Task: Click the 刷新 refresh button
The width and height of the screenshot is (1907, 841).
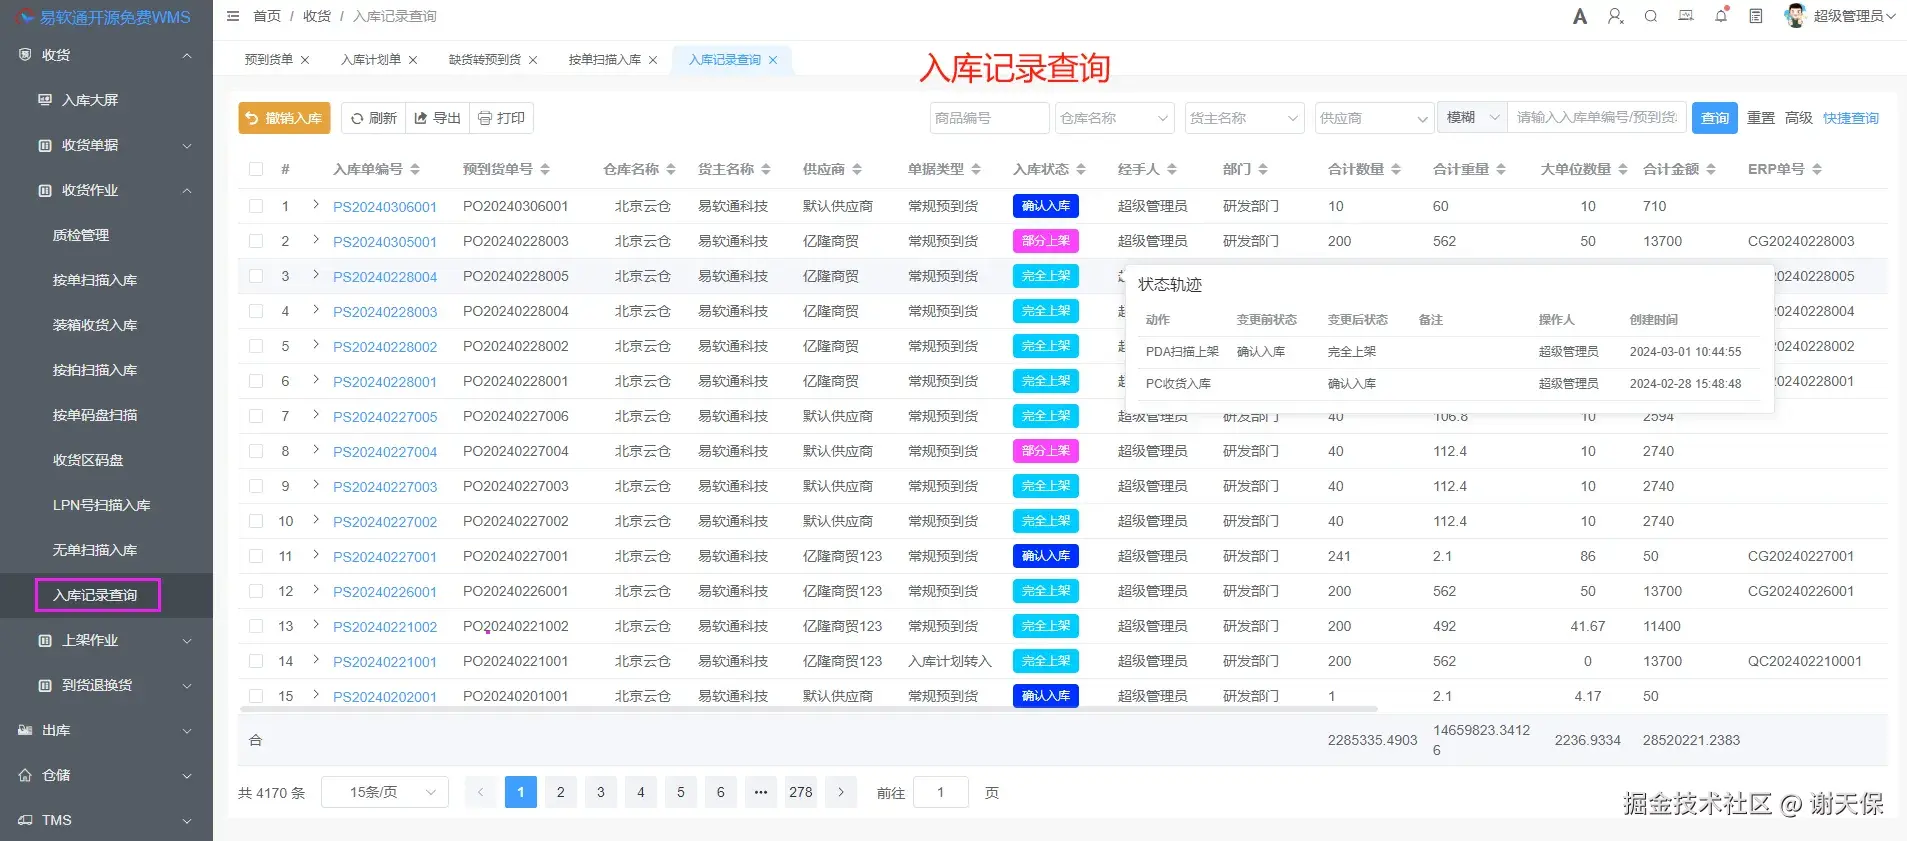Action: click(x=374, y=118)
